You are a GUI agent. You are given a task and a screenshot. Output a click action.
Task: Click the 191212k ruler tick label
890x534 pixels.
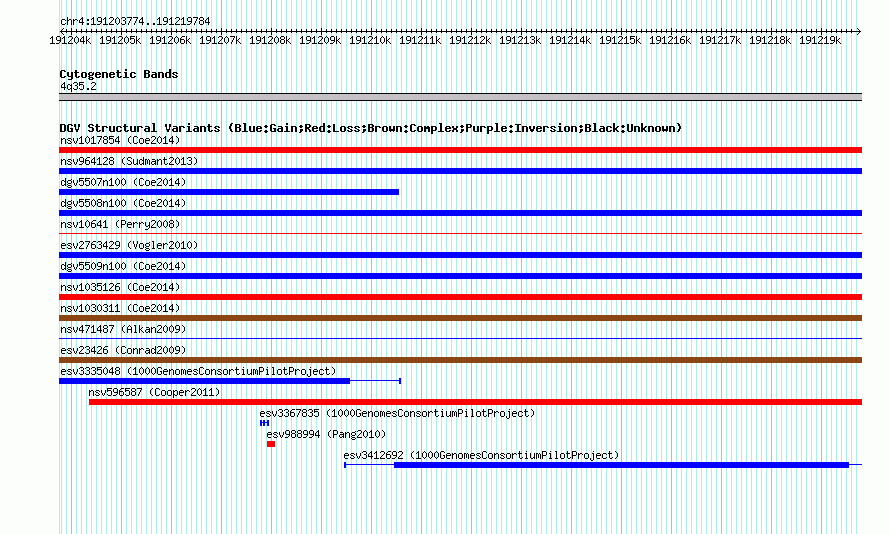click(470, 40)
